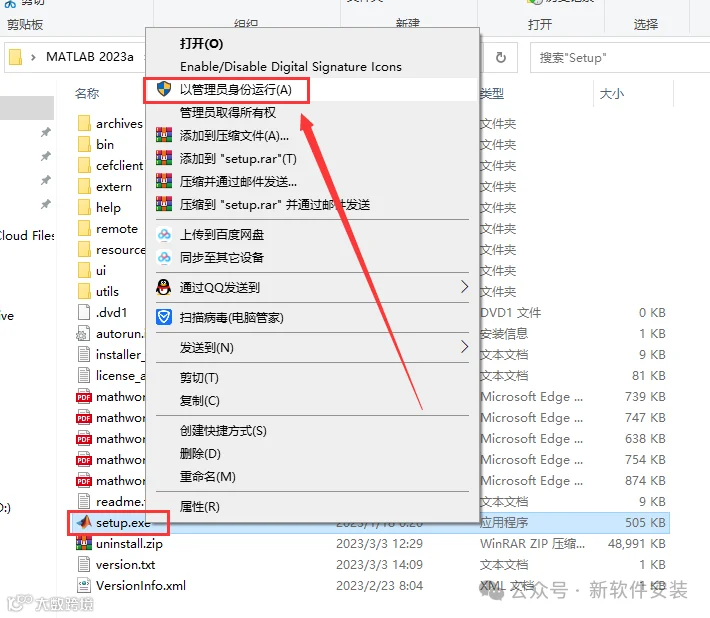Sort by the 类型 column header
This screenshot has height=618, width=710.
(492, 94)
